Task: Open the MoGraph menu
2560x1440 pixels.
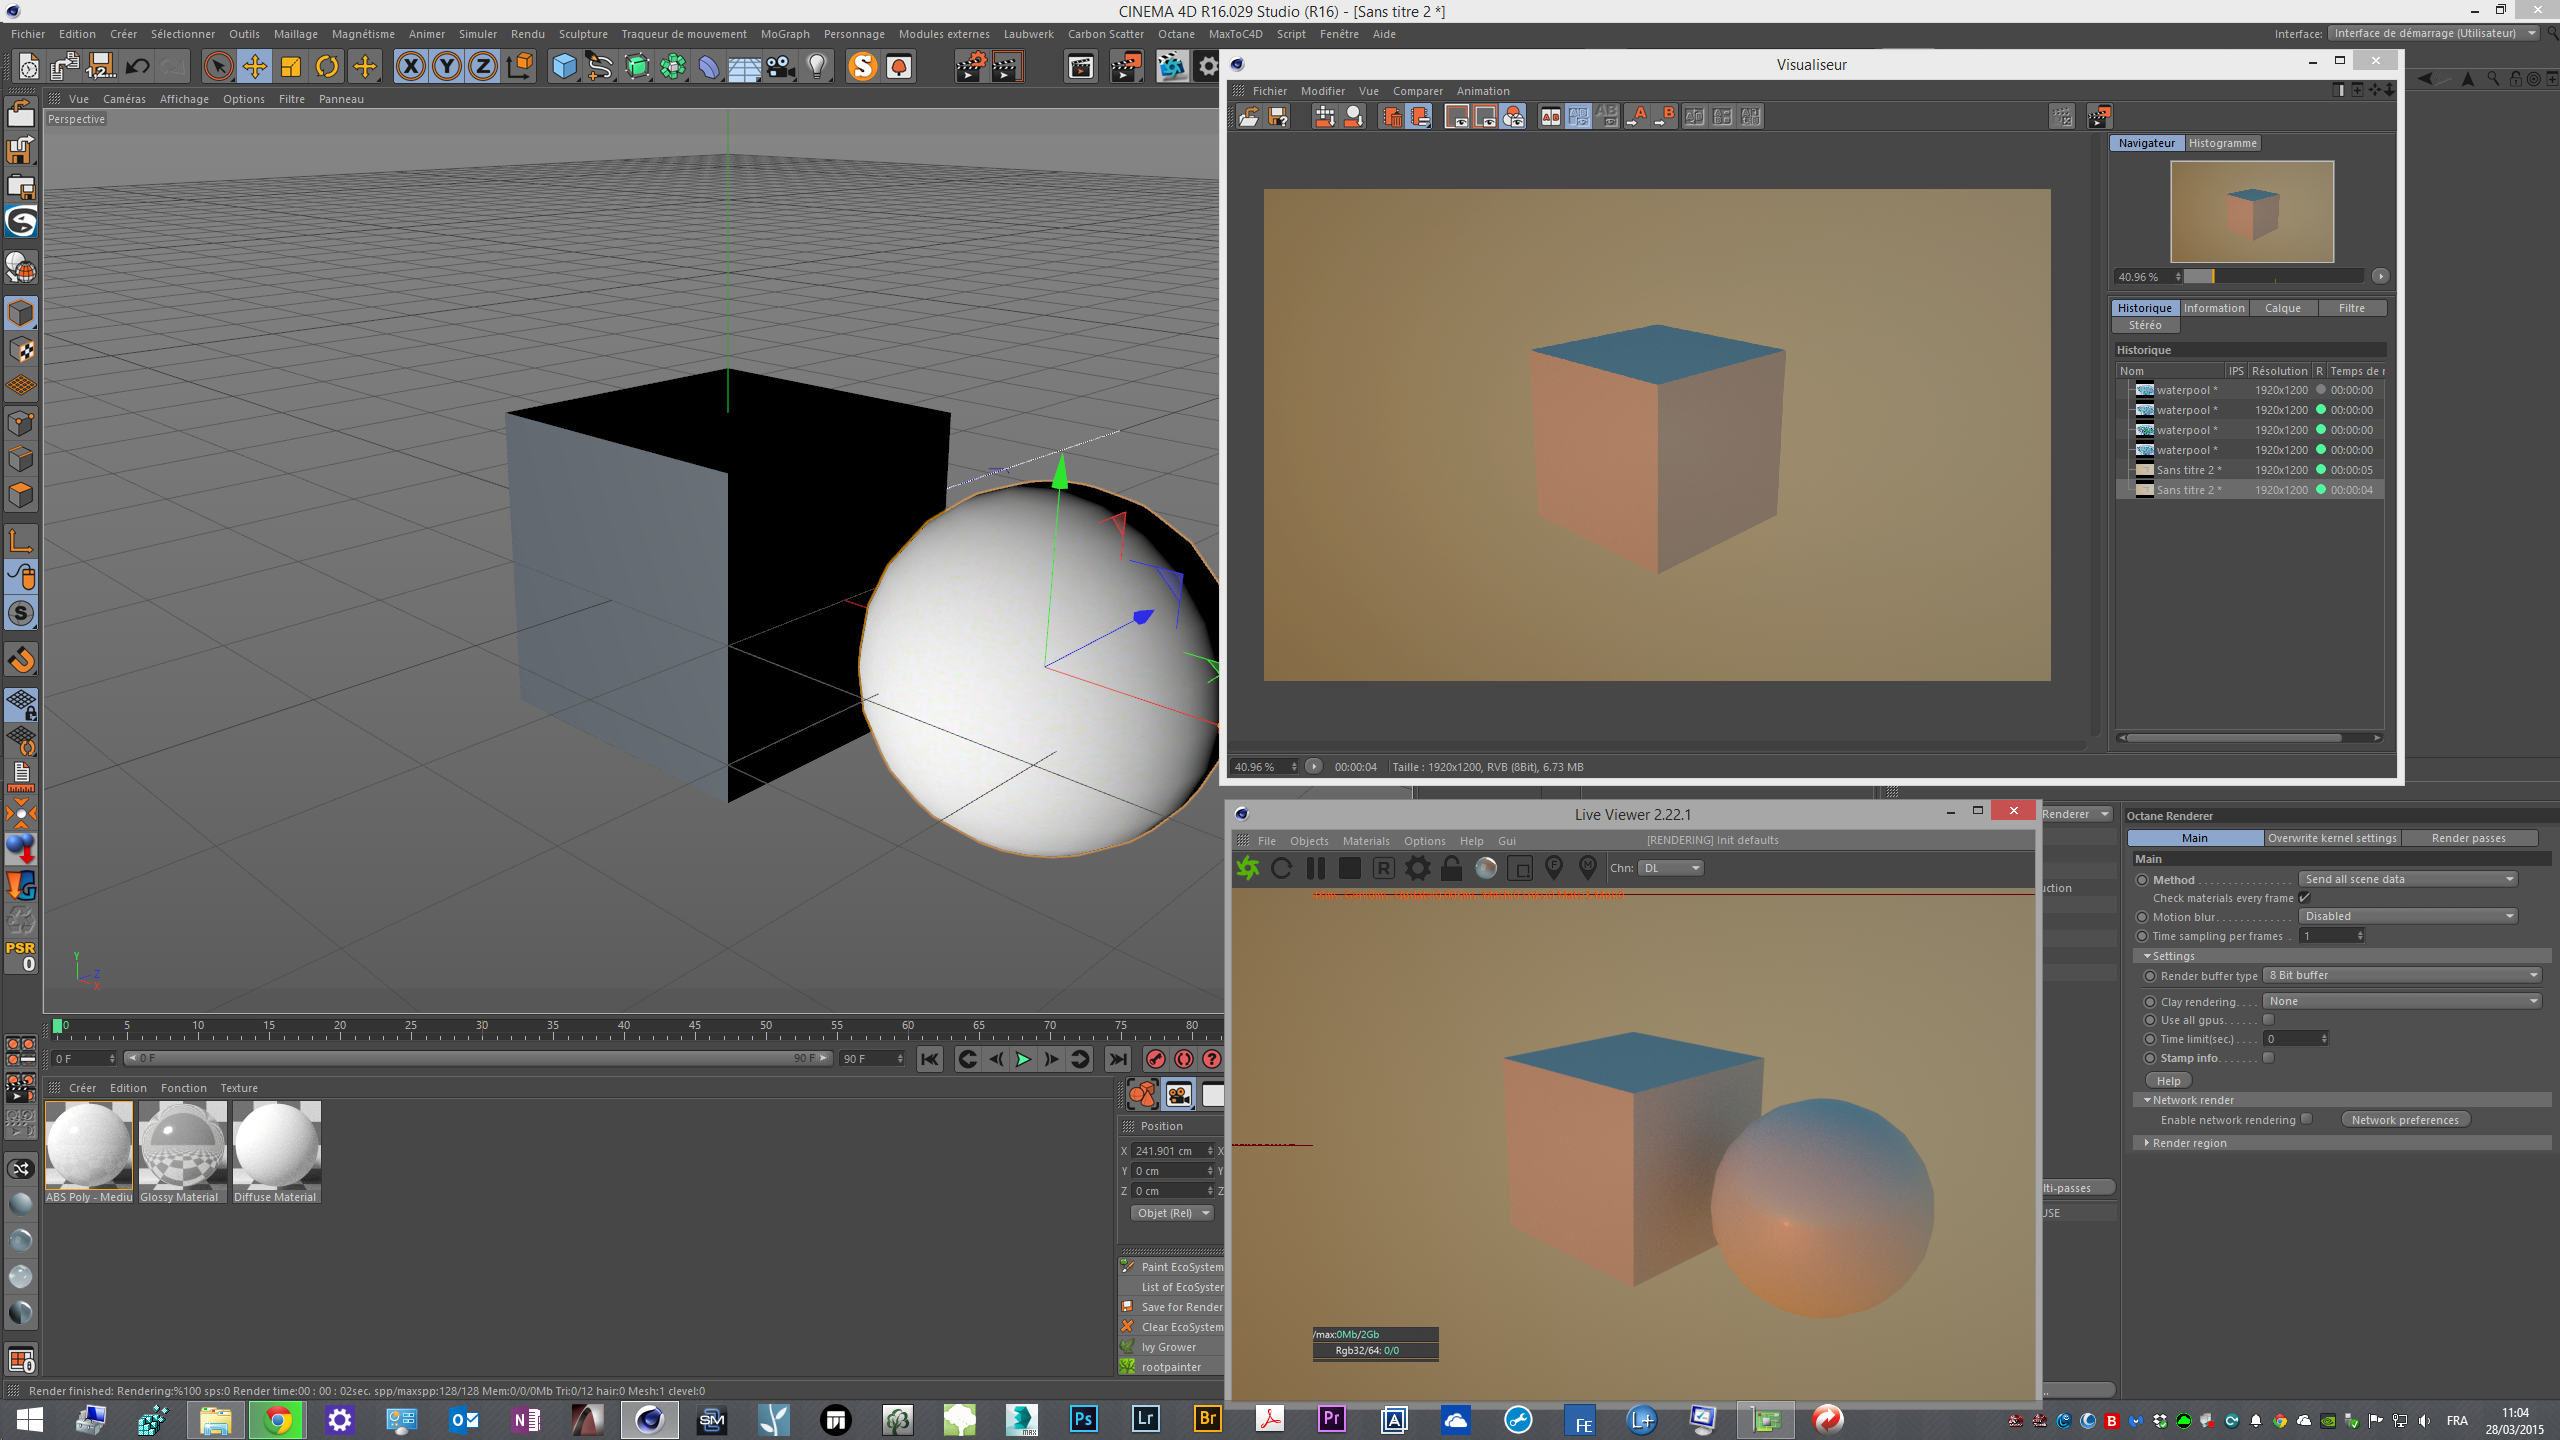Action: [x=784, y=34]
